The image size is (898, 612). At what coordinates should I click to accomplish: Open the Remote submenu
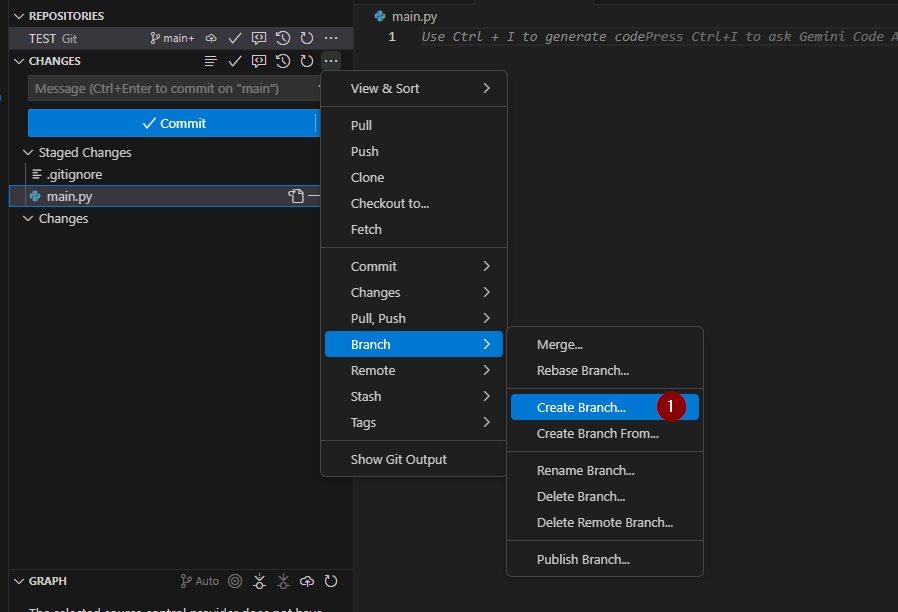click(x=413, y=370)
